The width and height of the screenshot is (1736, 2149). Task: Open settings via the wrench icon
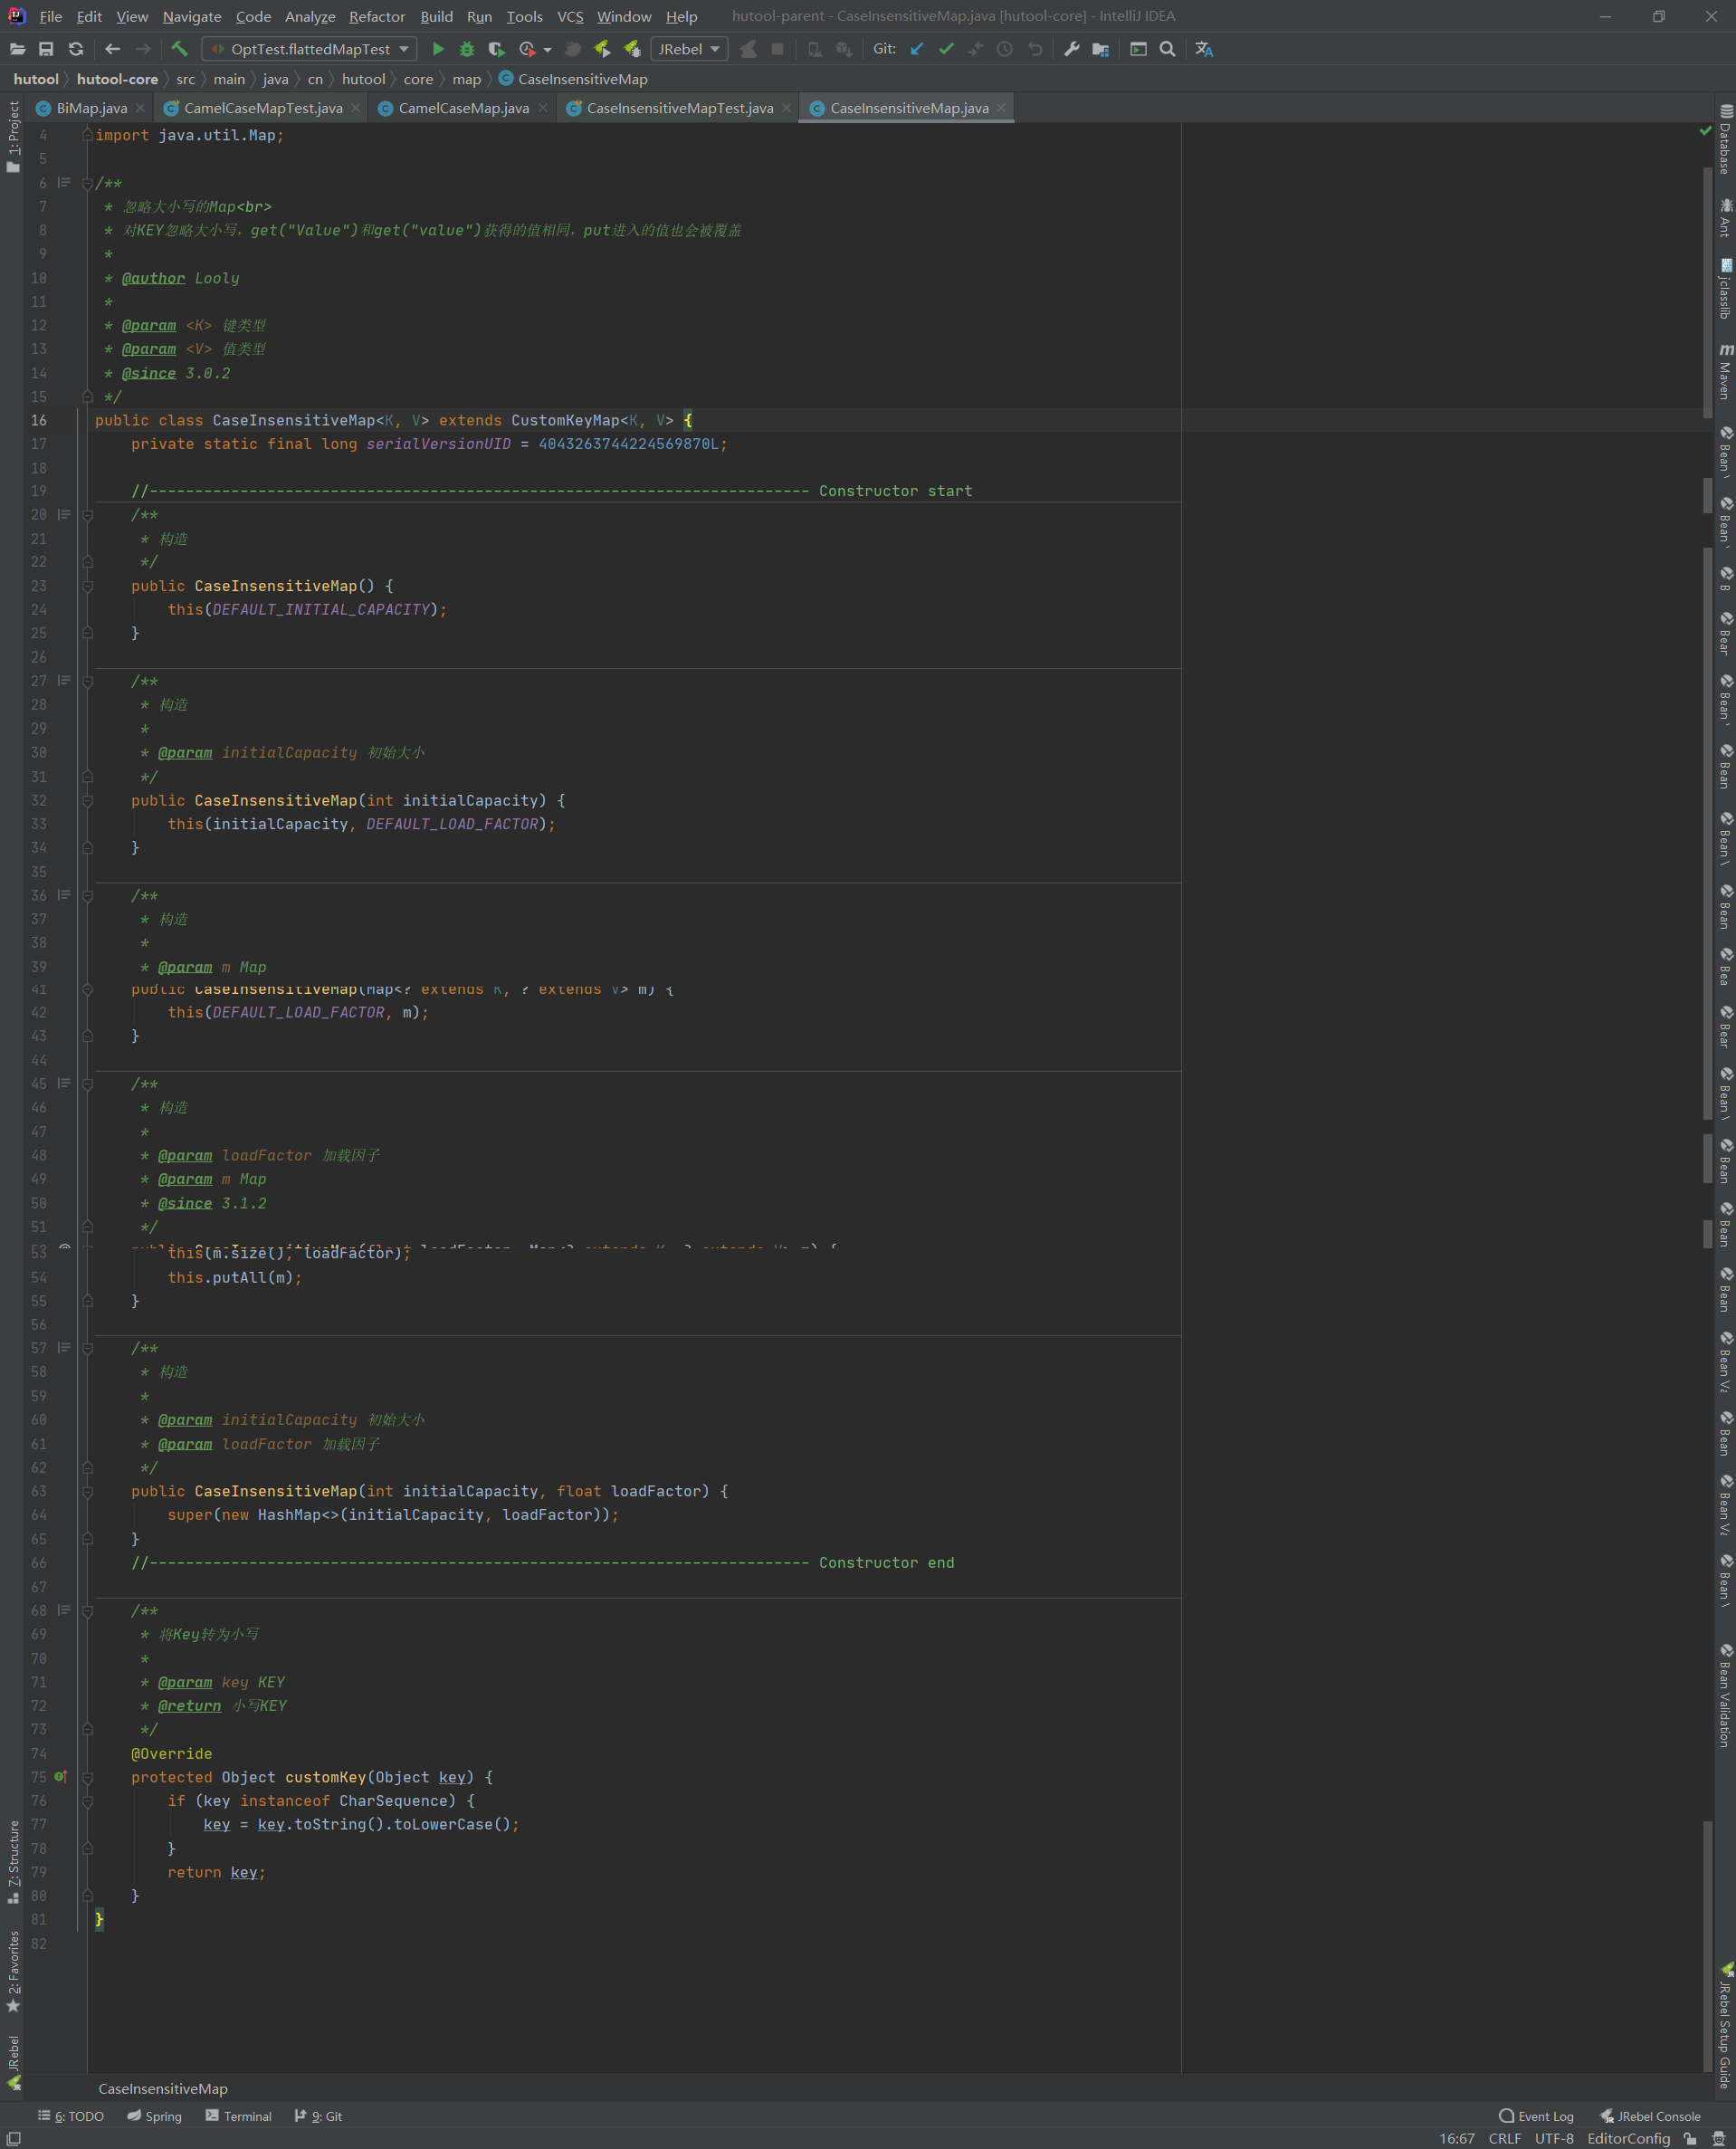(x=1072, y=49)
